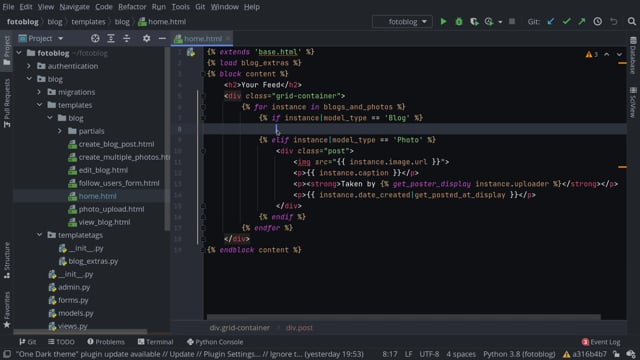Expand the migrations folder

pos(39,92)
